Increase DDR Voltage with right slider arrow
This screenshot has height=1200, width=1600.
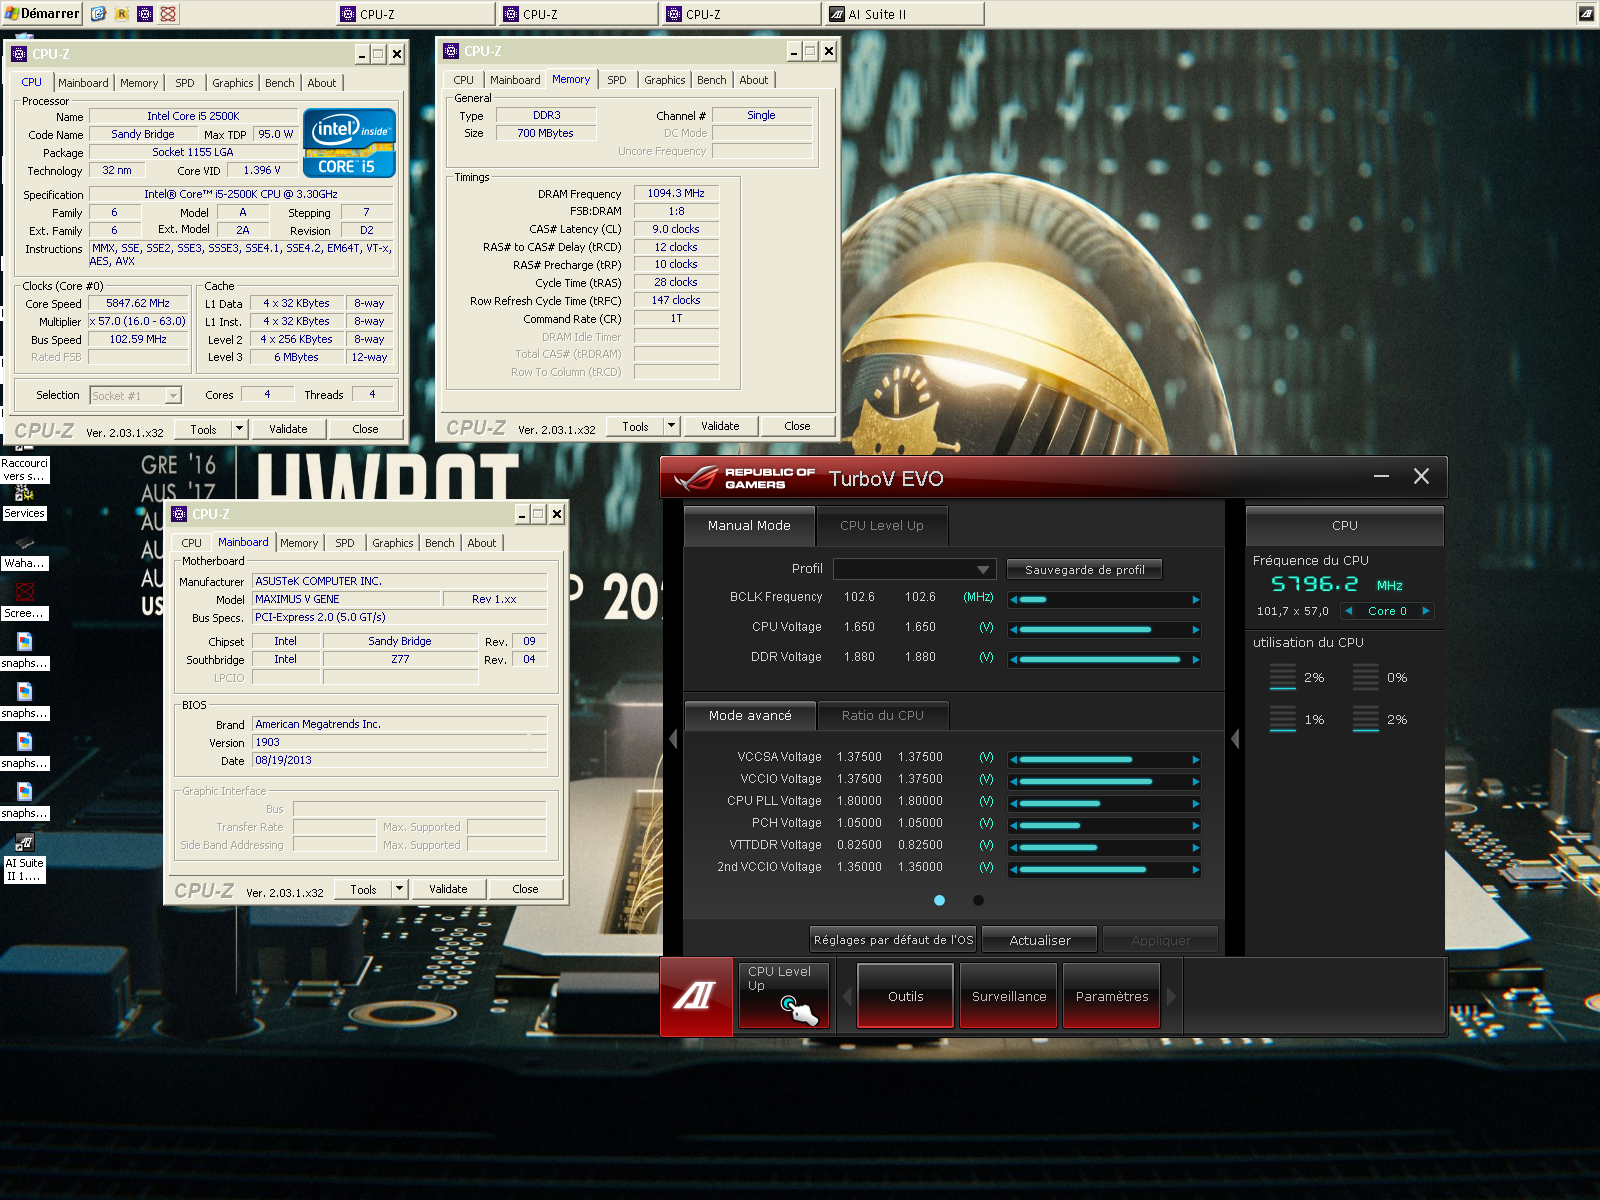coord(1195,660)
